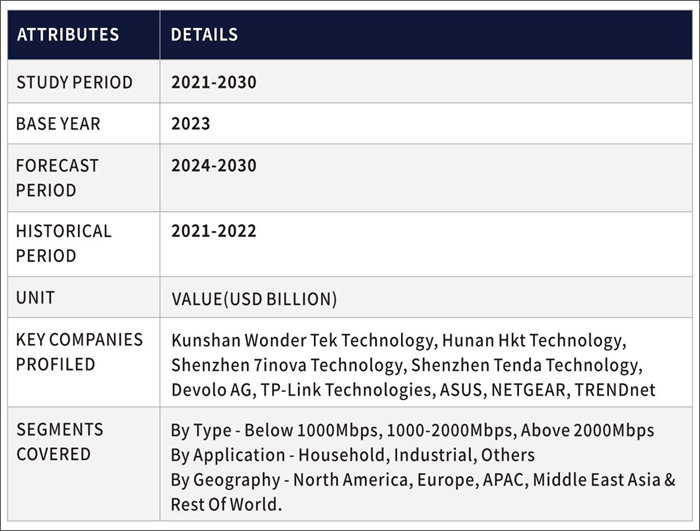Select the KEY COMPANIES PROFILED label
This screenshot has width=700, height=531.
coord(79,352)
